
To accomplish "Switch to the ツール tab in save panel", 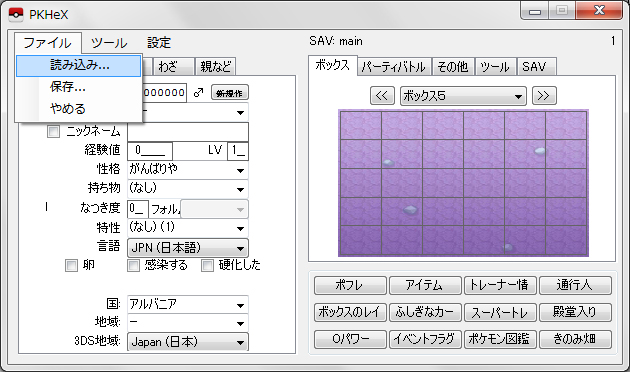I will 495,67.
